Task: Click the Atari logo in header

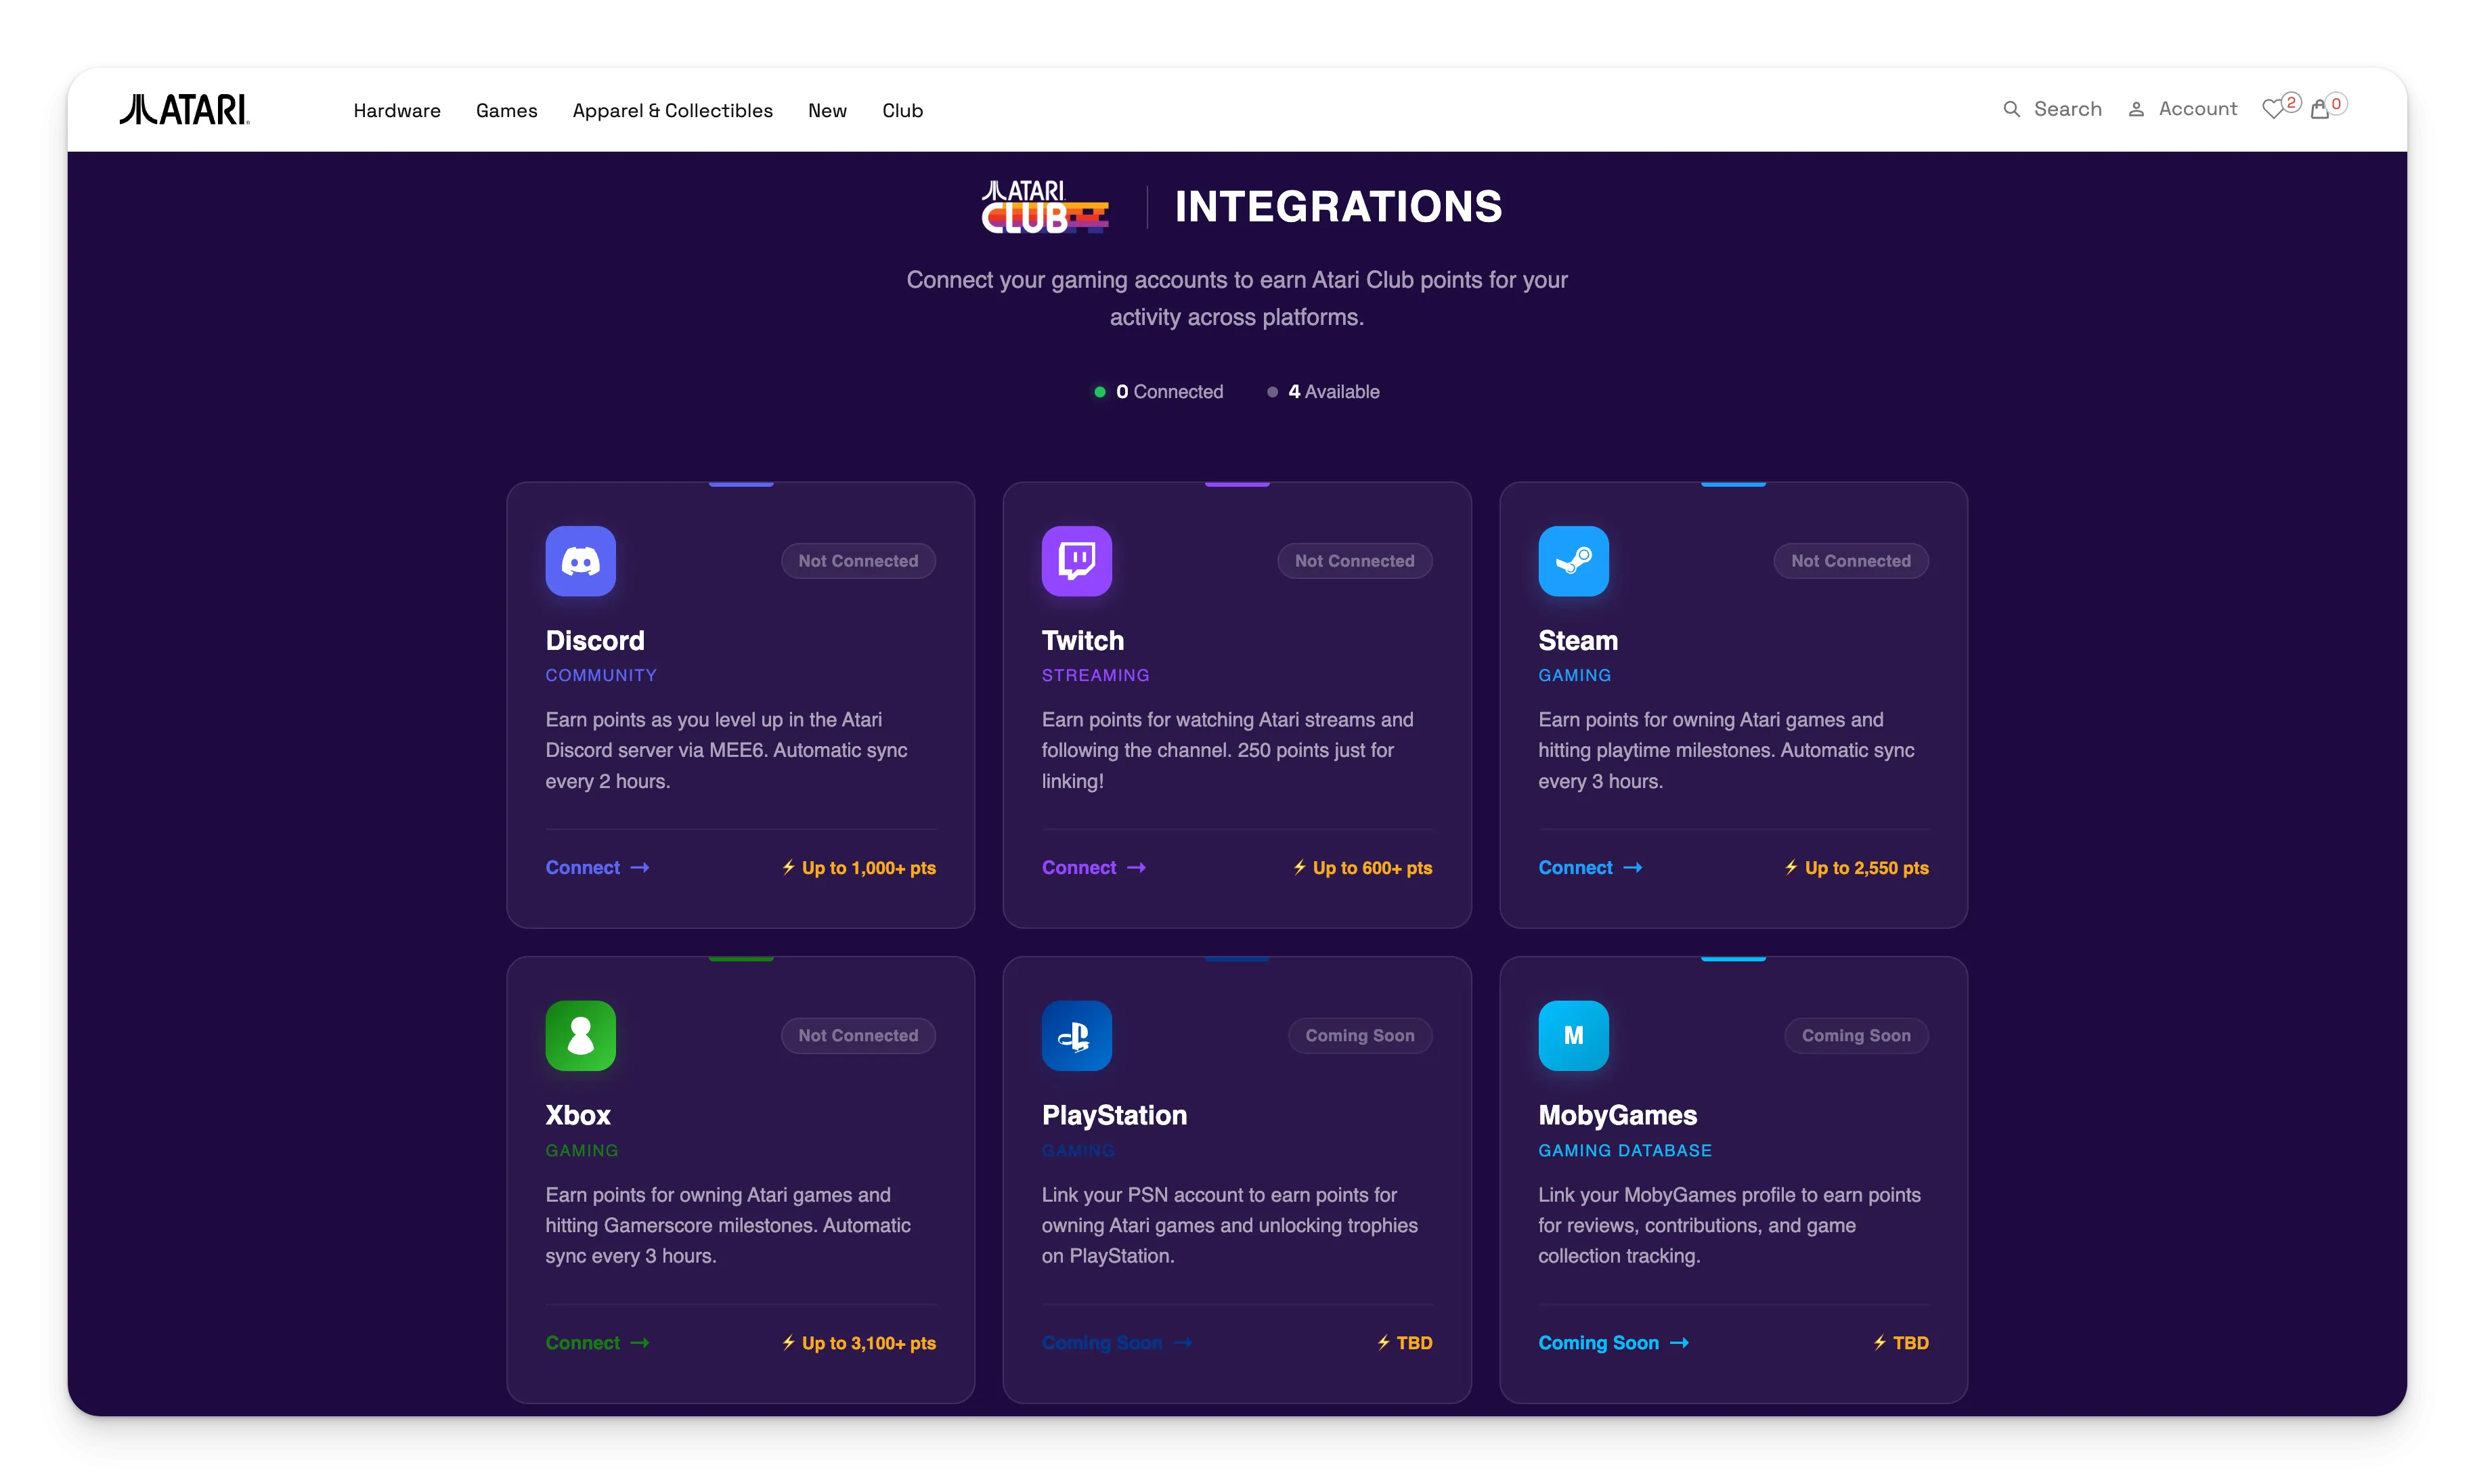Action: coord(185,109)
